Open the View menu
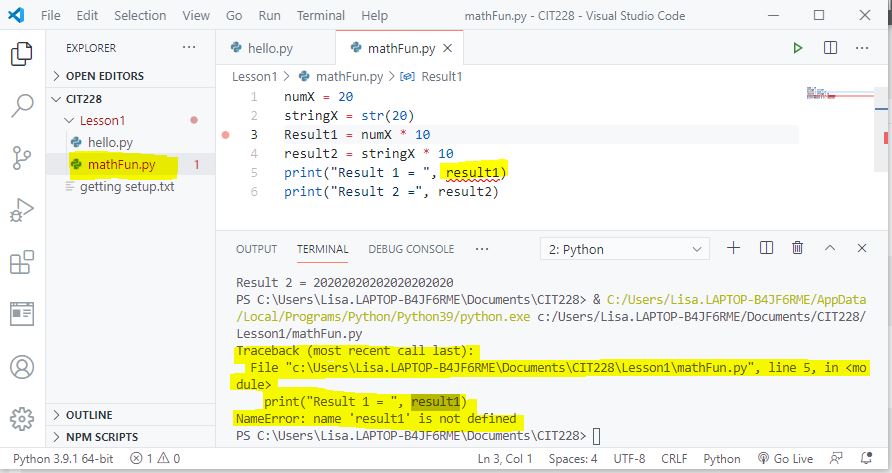The image size is (892, 473). (196, 15)
